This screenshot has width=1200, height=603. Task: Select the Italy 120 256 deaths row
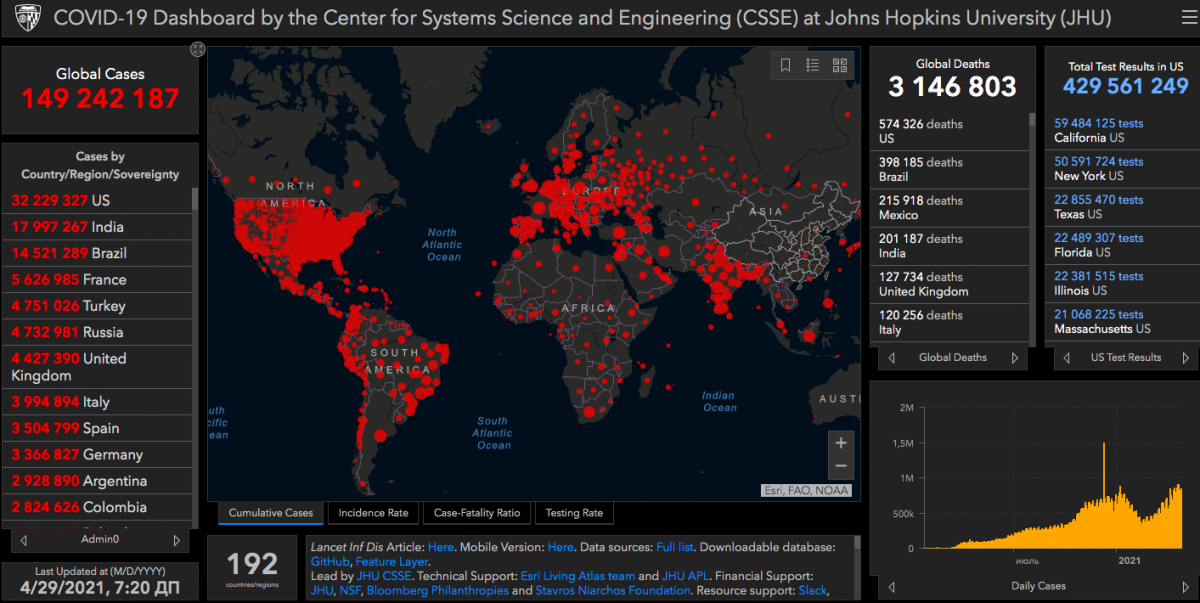[x=950, y=322]
